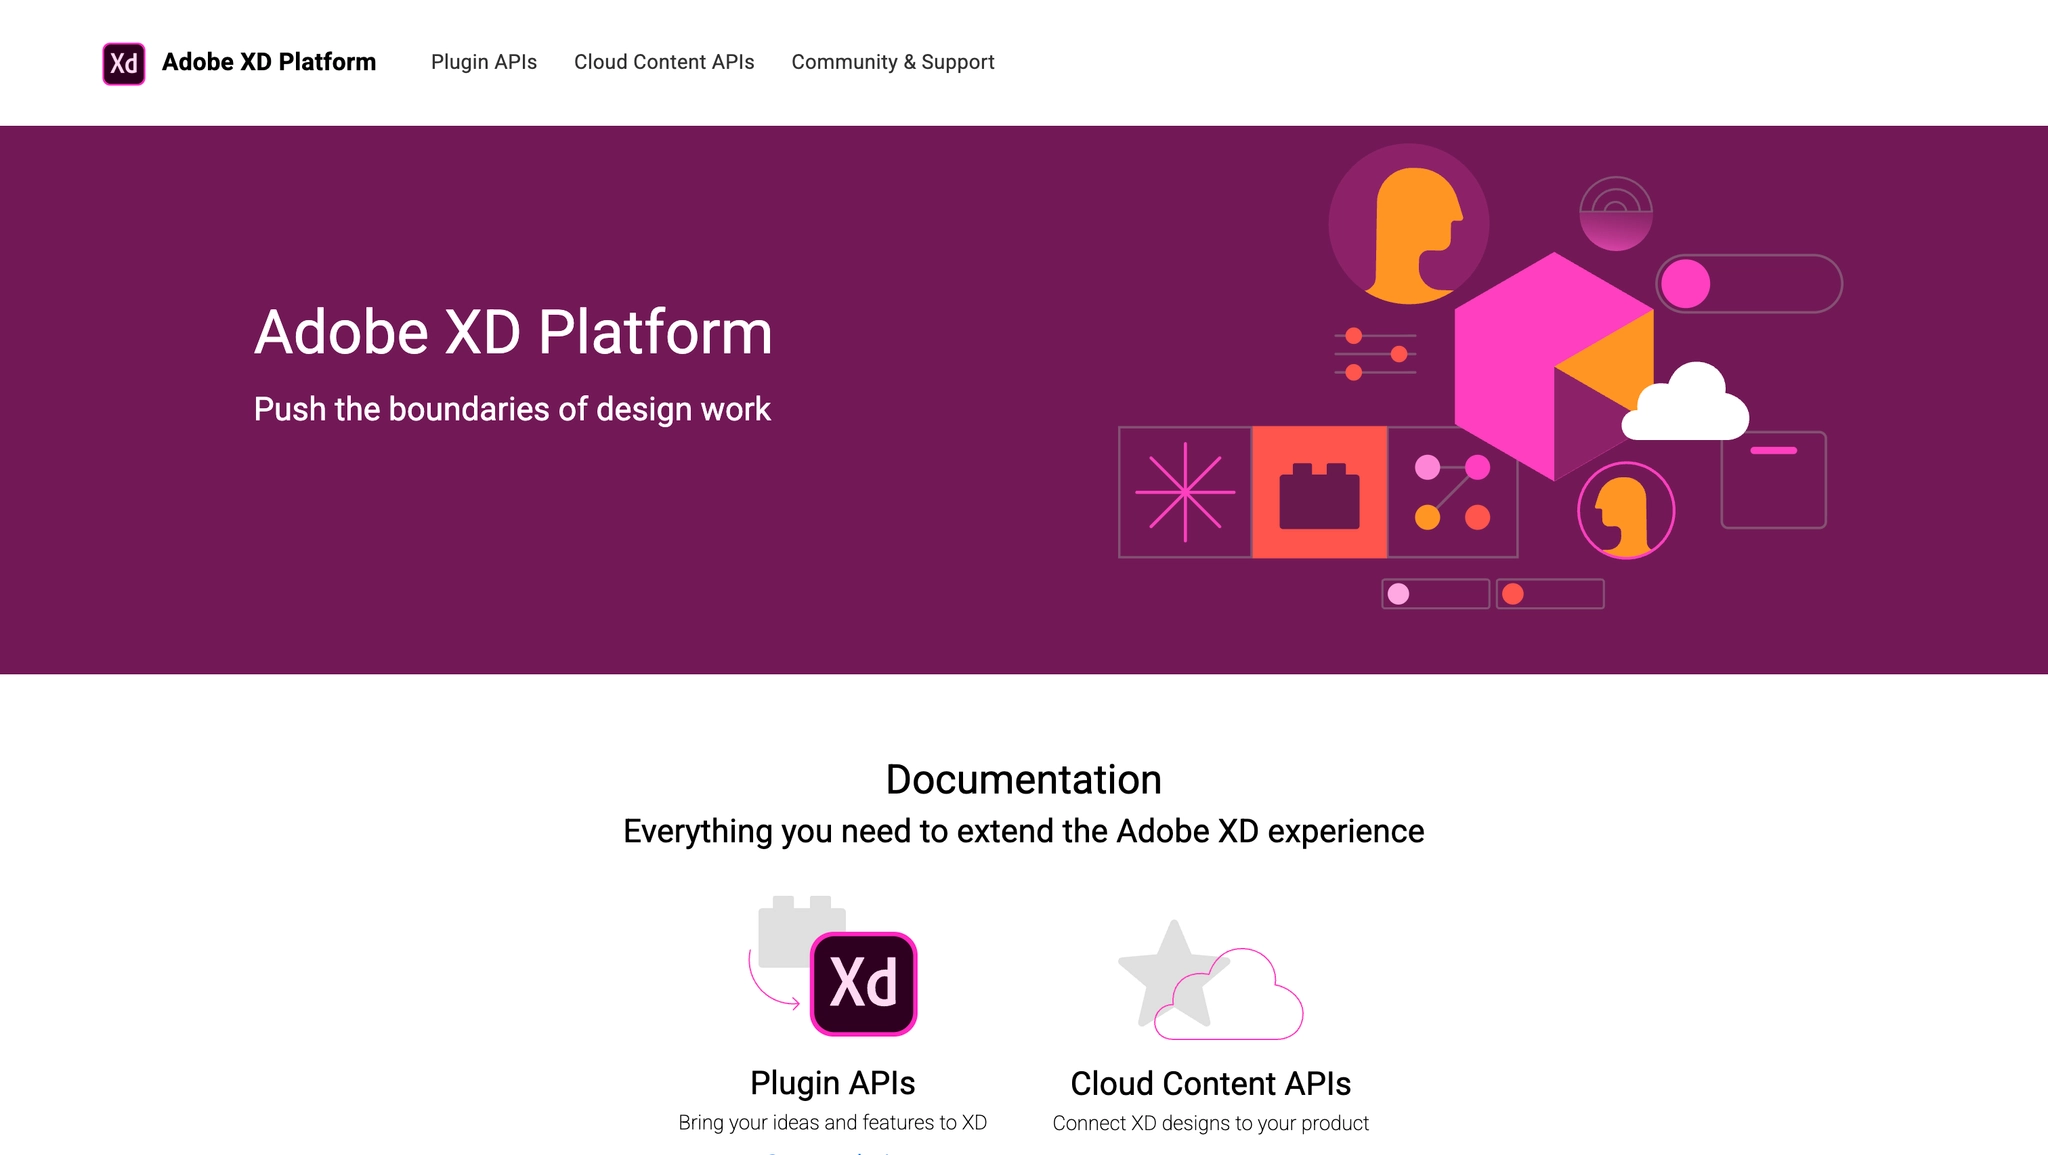
Task: Click the red plugin block tile
Action: pos(1319,492)
